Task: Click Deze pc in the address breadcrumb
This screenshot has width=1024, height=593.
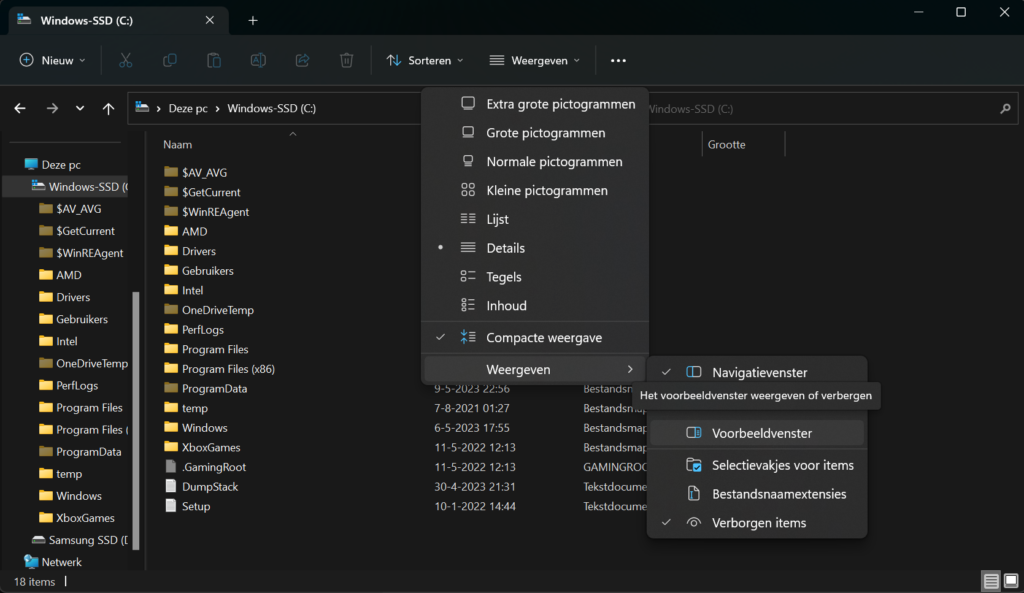Action: [188, 108]
